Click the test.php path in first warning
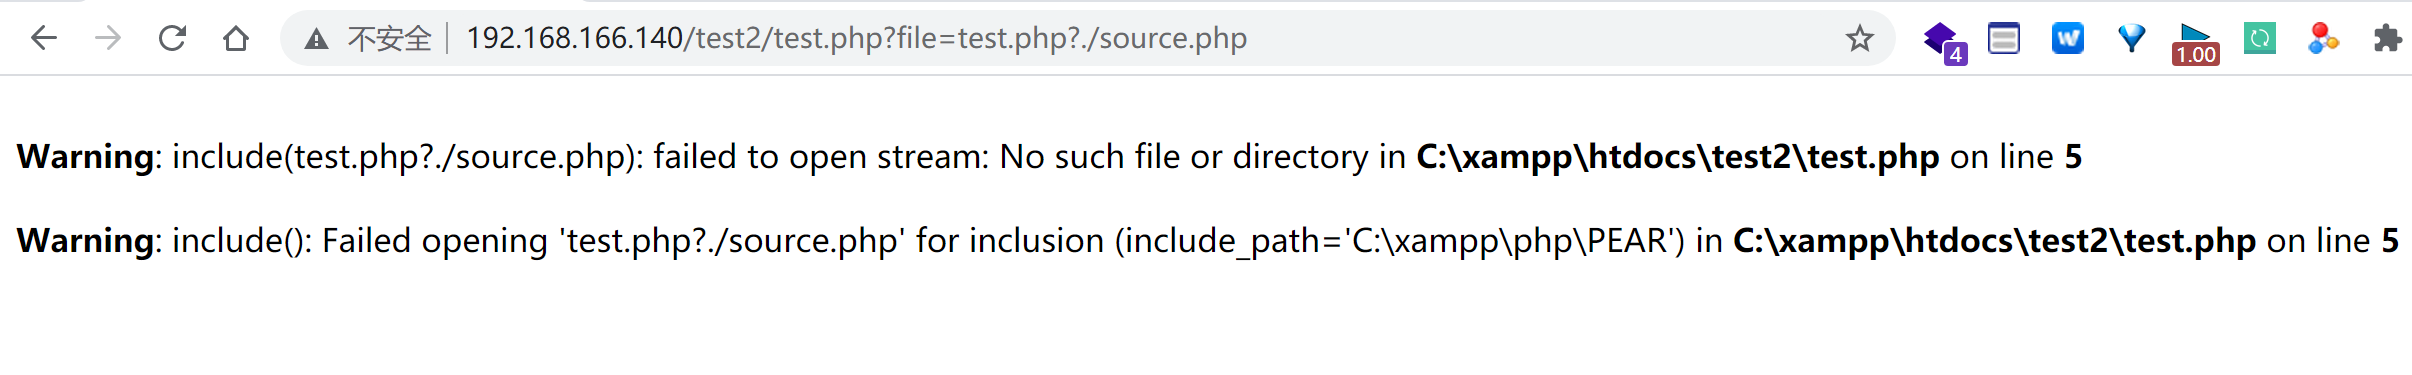The image size is (2412, 375). (x=1678, y=157)
